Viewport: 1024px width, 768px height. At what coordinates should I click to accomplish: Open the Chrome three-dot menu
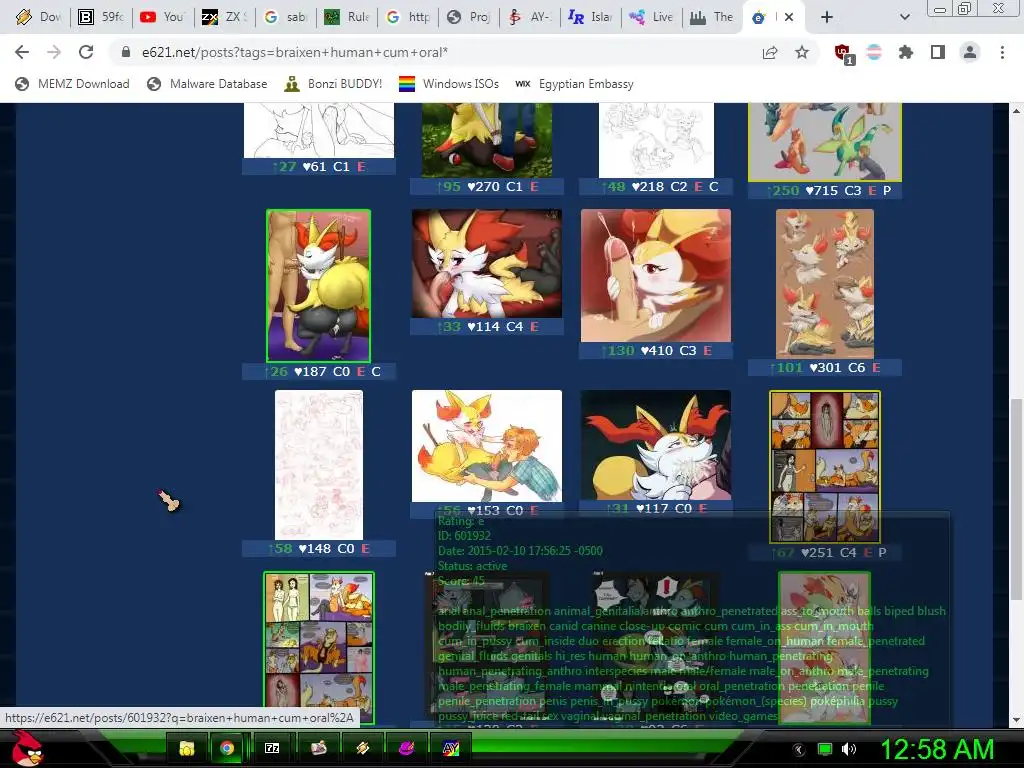[x=1002, y=52]
